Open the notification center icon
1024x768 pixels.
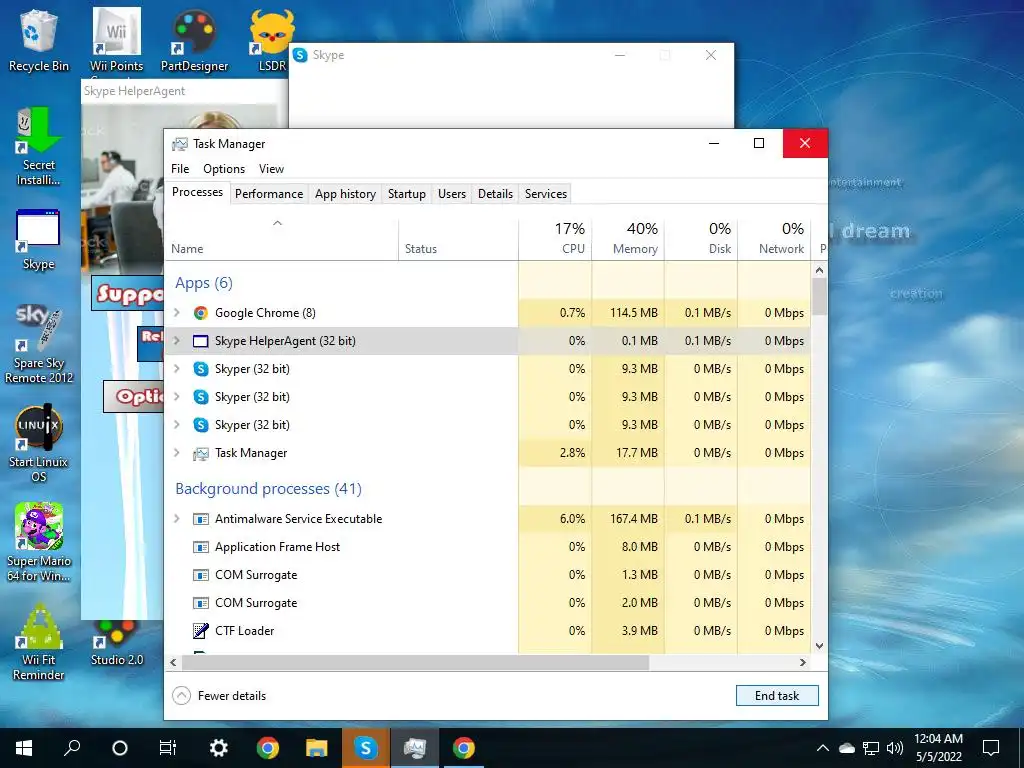coord(991,748)
